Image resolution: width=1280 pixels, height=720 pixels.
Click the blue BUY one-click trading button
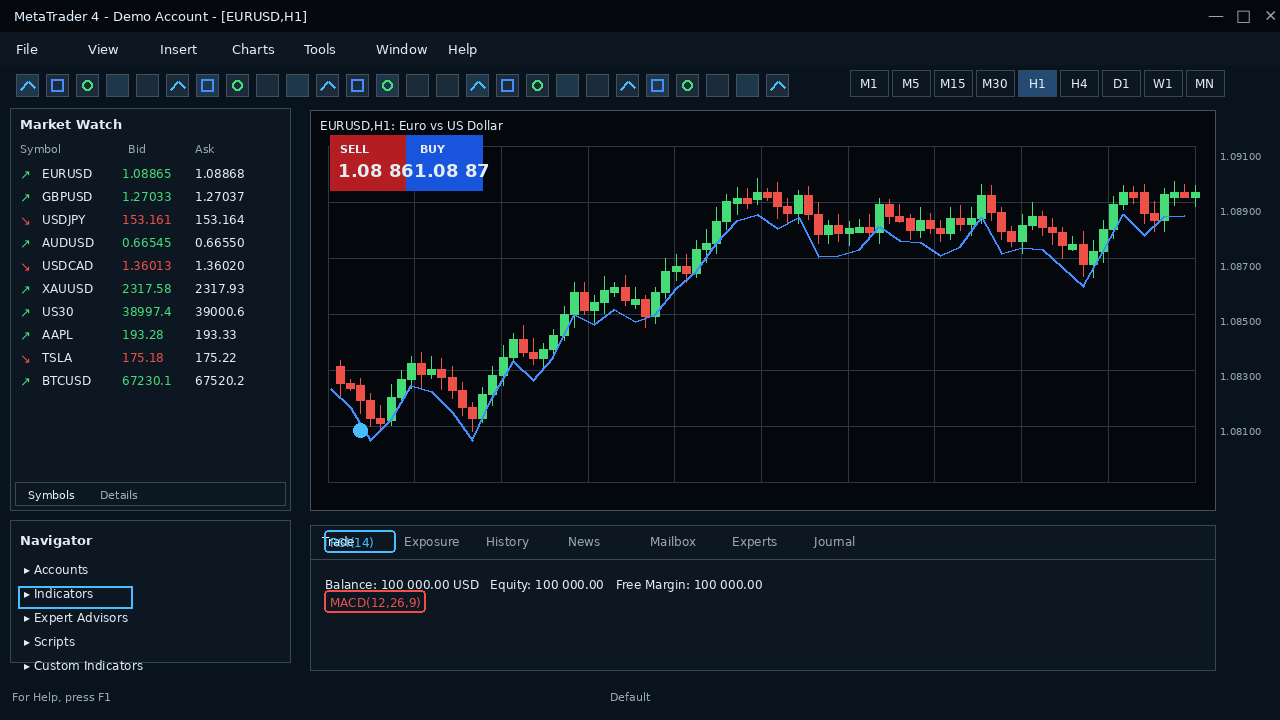coord(444,163)
